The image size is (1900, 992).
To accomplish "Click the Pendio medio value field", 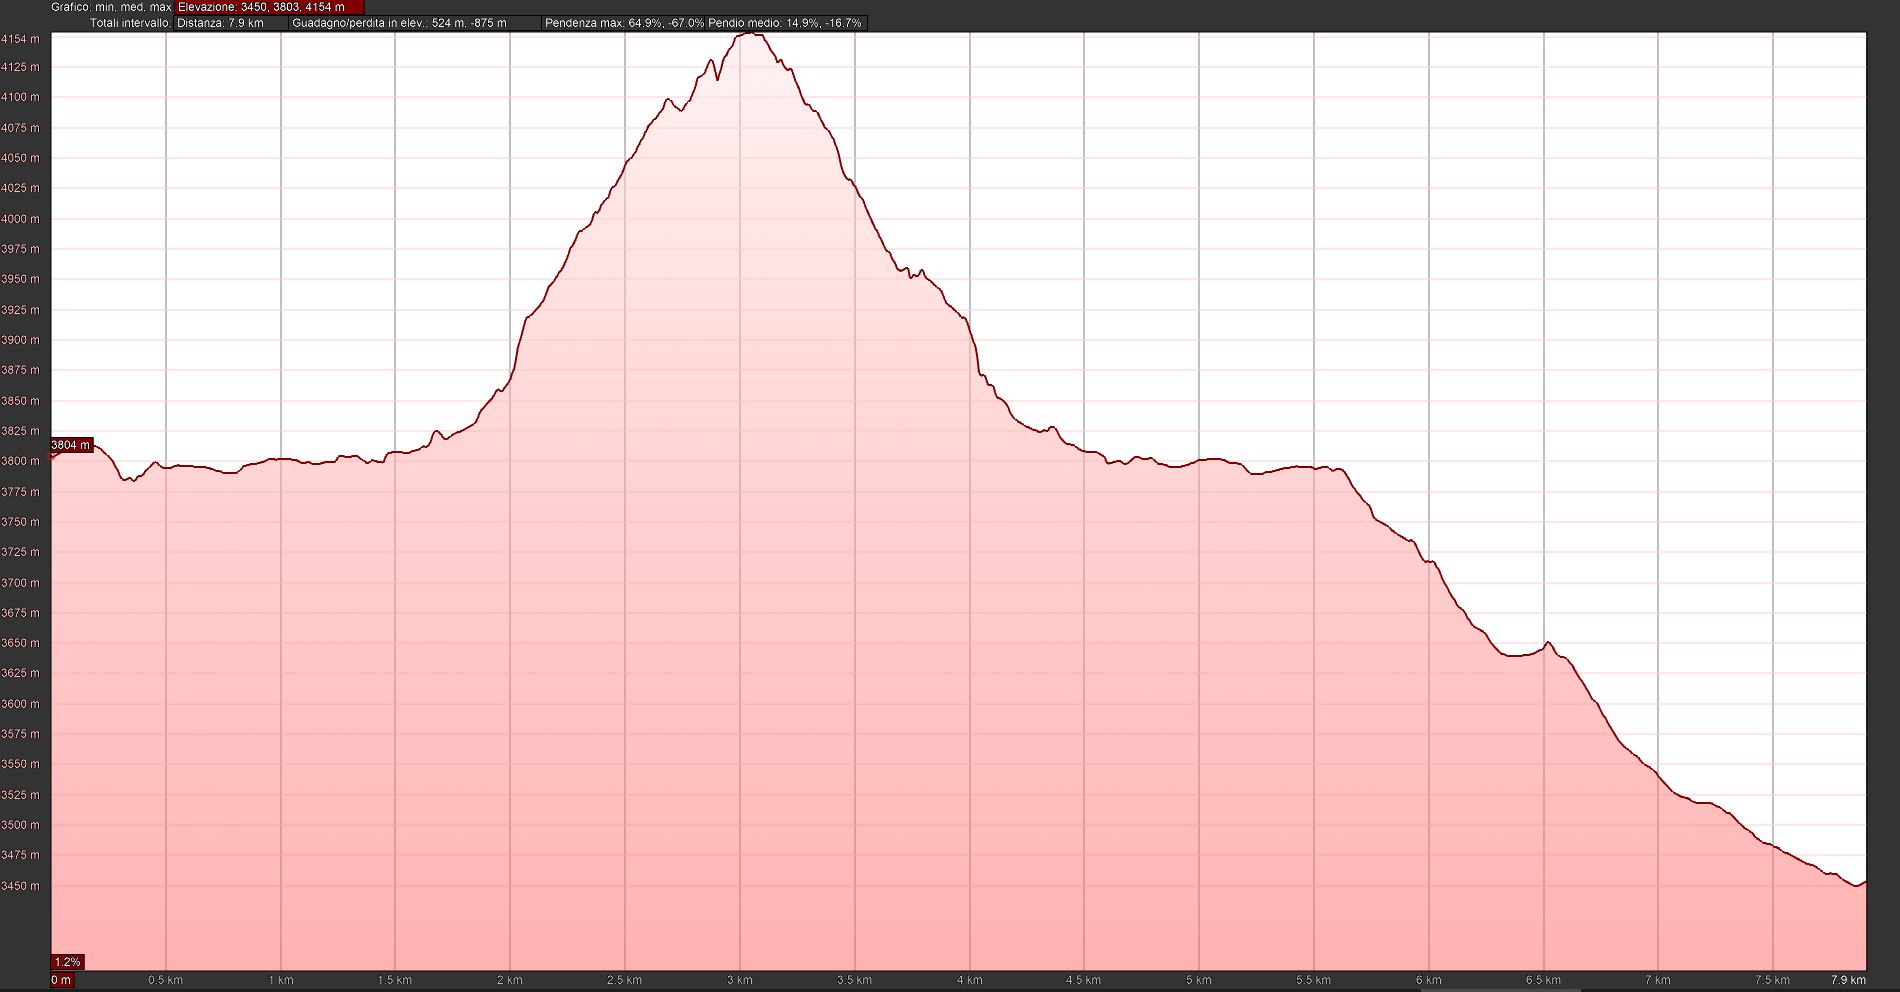I will (785, 23).
